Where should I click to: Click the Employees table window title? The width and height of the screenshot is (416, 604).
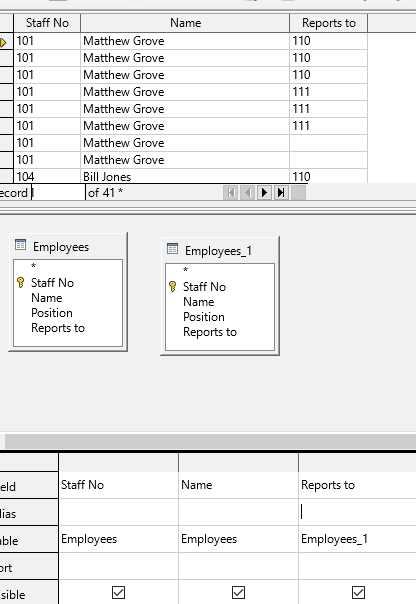(61, 247)
